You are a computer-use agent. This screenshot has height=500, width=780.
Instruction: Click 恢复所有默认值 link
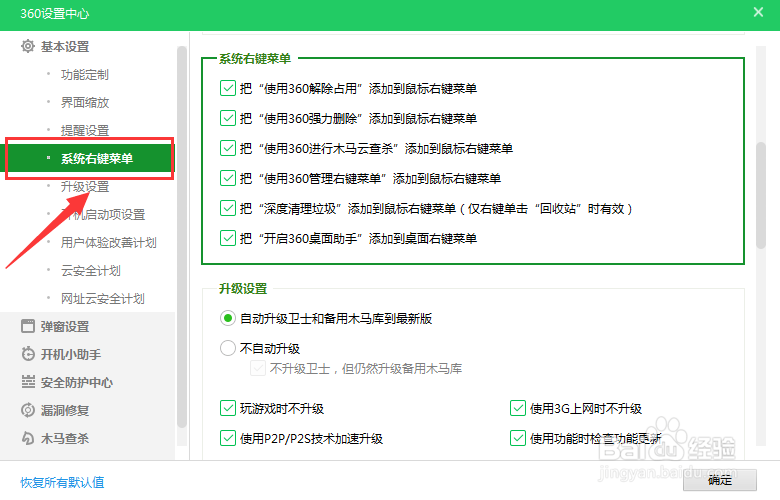[x=62, y=482]
